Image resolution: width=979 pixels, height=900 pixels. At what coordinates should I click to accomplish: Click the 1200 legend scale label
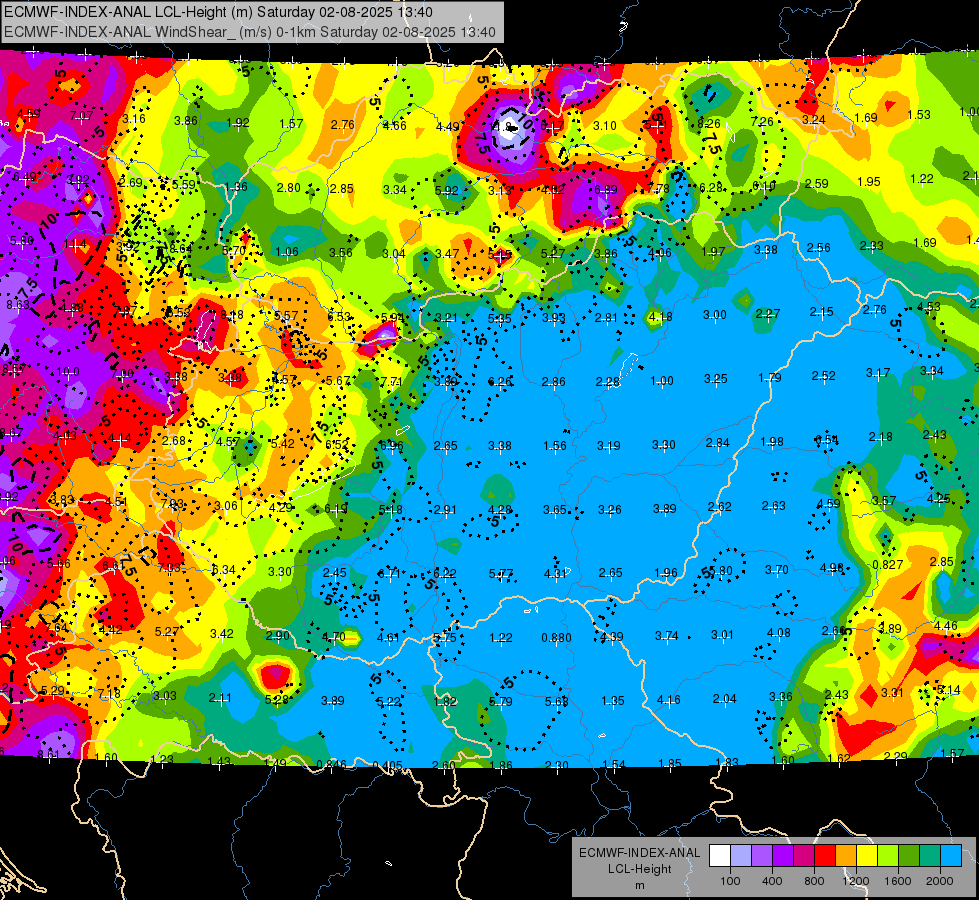click(x=855, y=881)
